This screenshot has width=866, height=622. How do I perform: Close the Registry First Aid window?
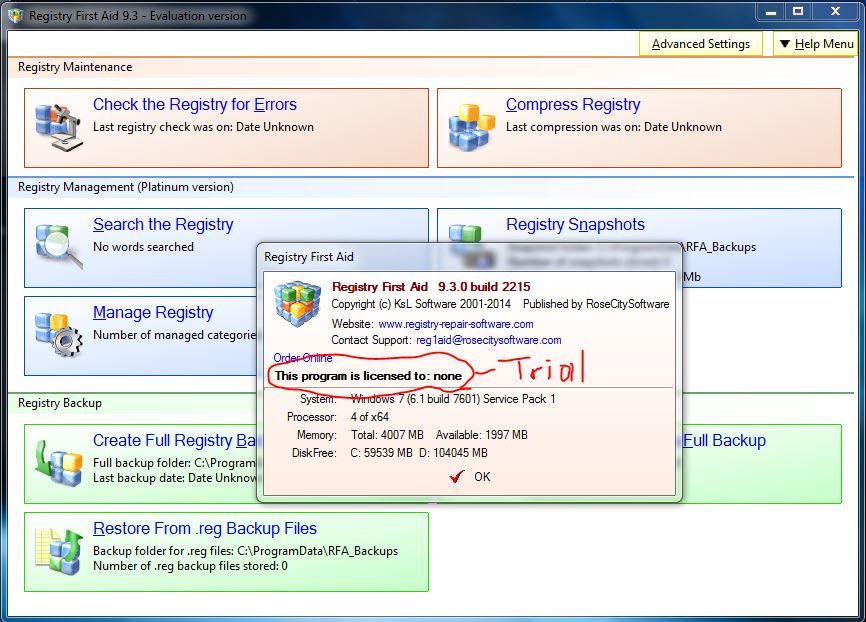pos(835,11)
